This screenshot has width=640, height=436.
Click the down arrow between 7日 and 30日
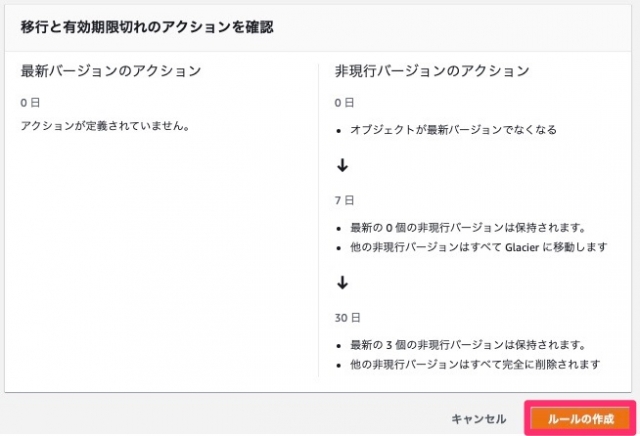click(342, 283)
